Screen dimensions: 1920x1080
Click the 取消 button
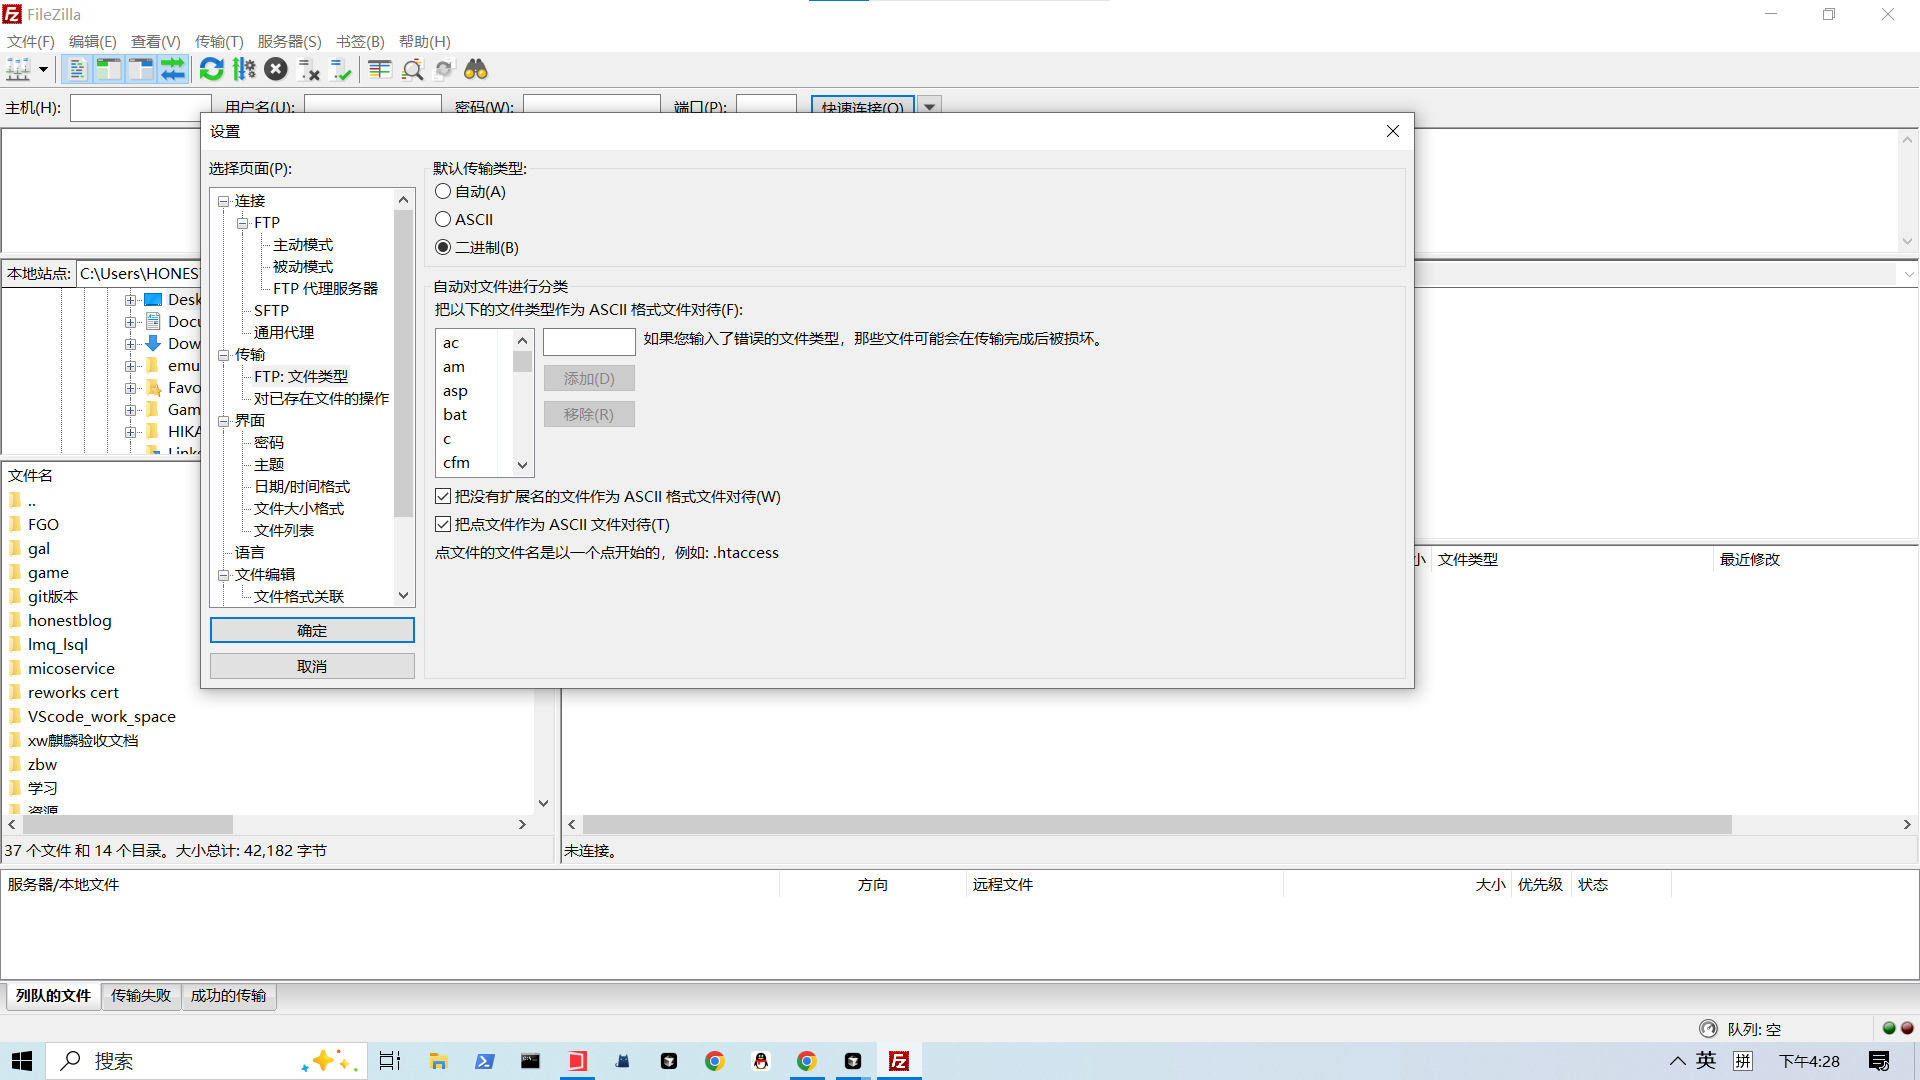[x=312, y=666]
